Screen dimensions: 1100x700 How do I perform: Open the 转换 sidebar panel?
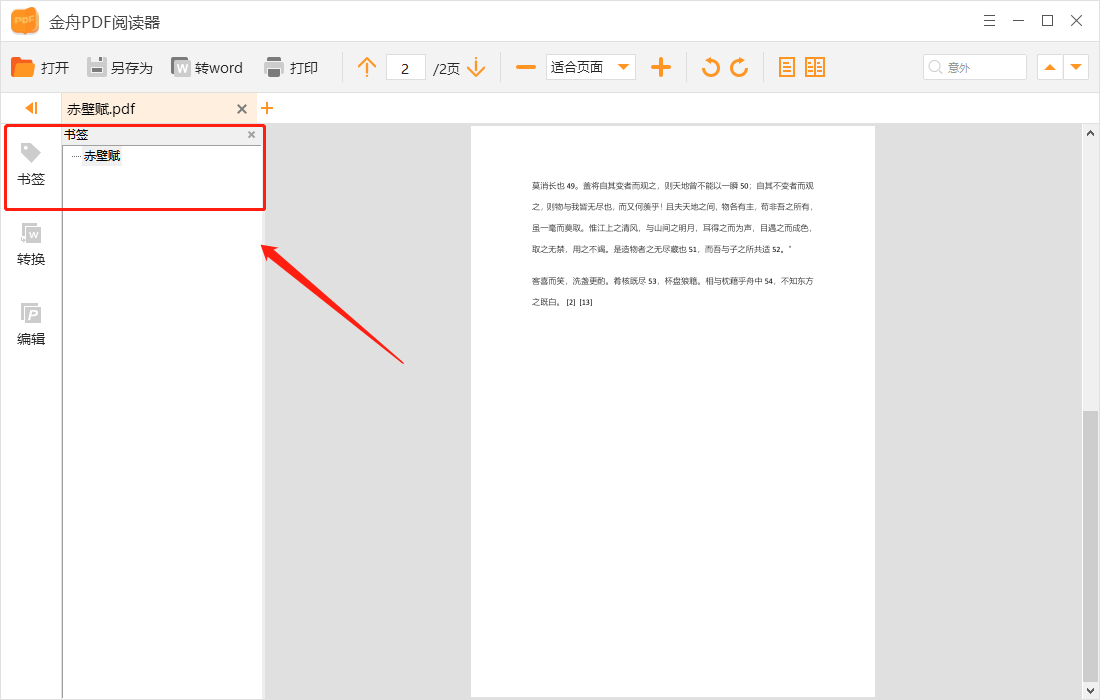[x=31, y=245]
